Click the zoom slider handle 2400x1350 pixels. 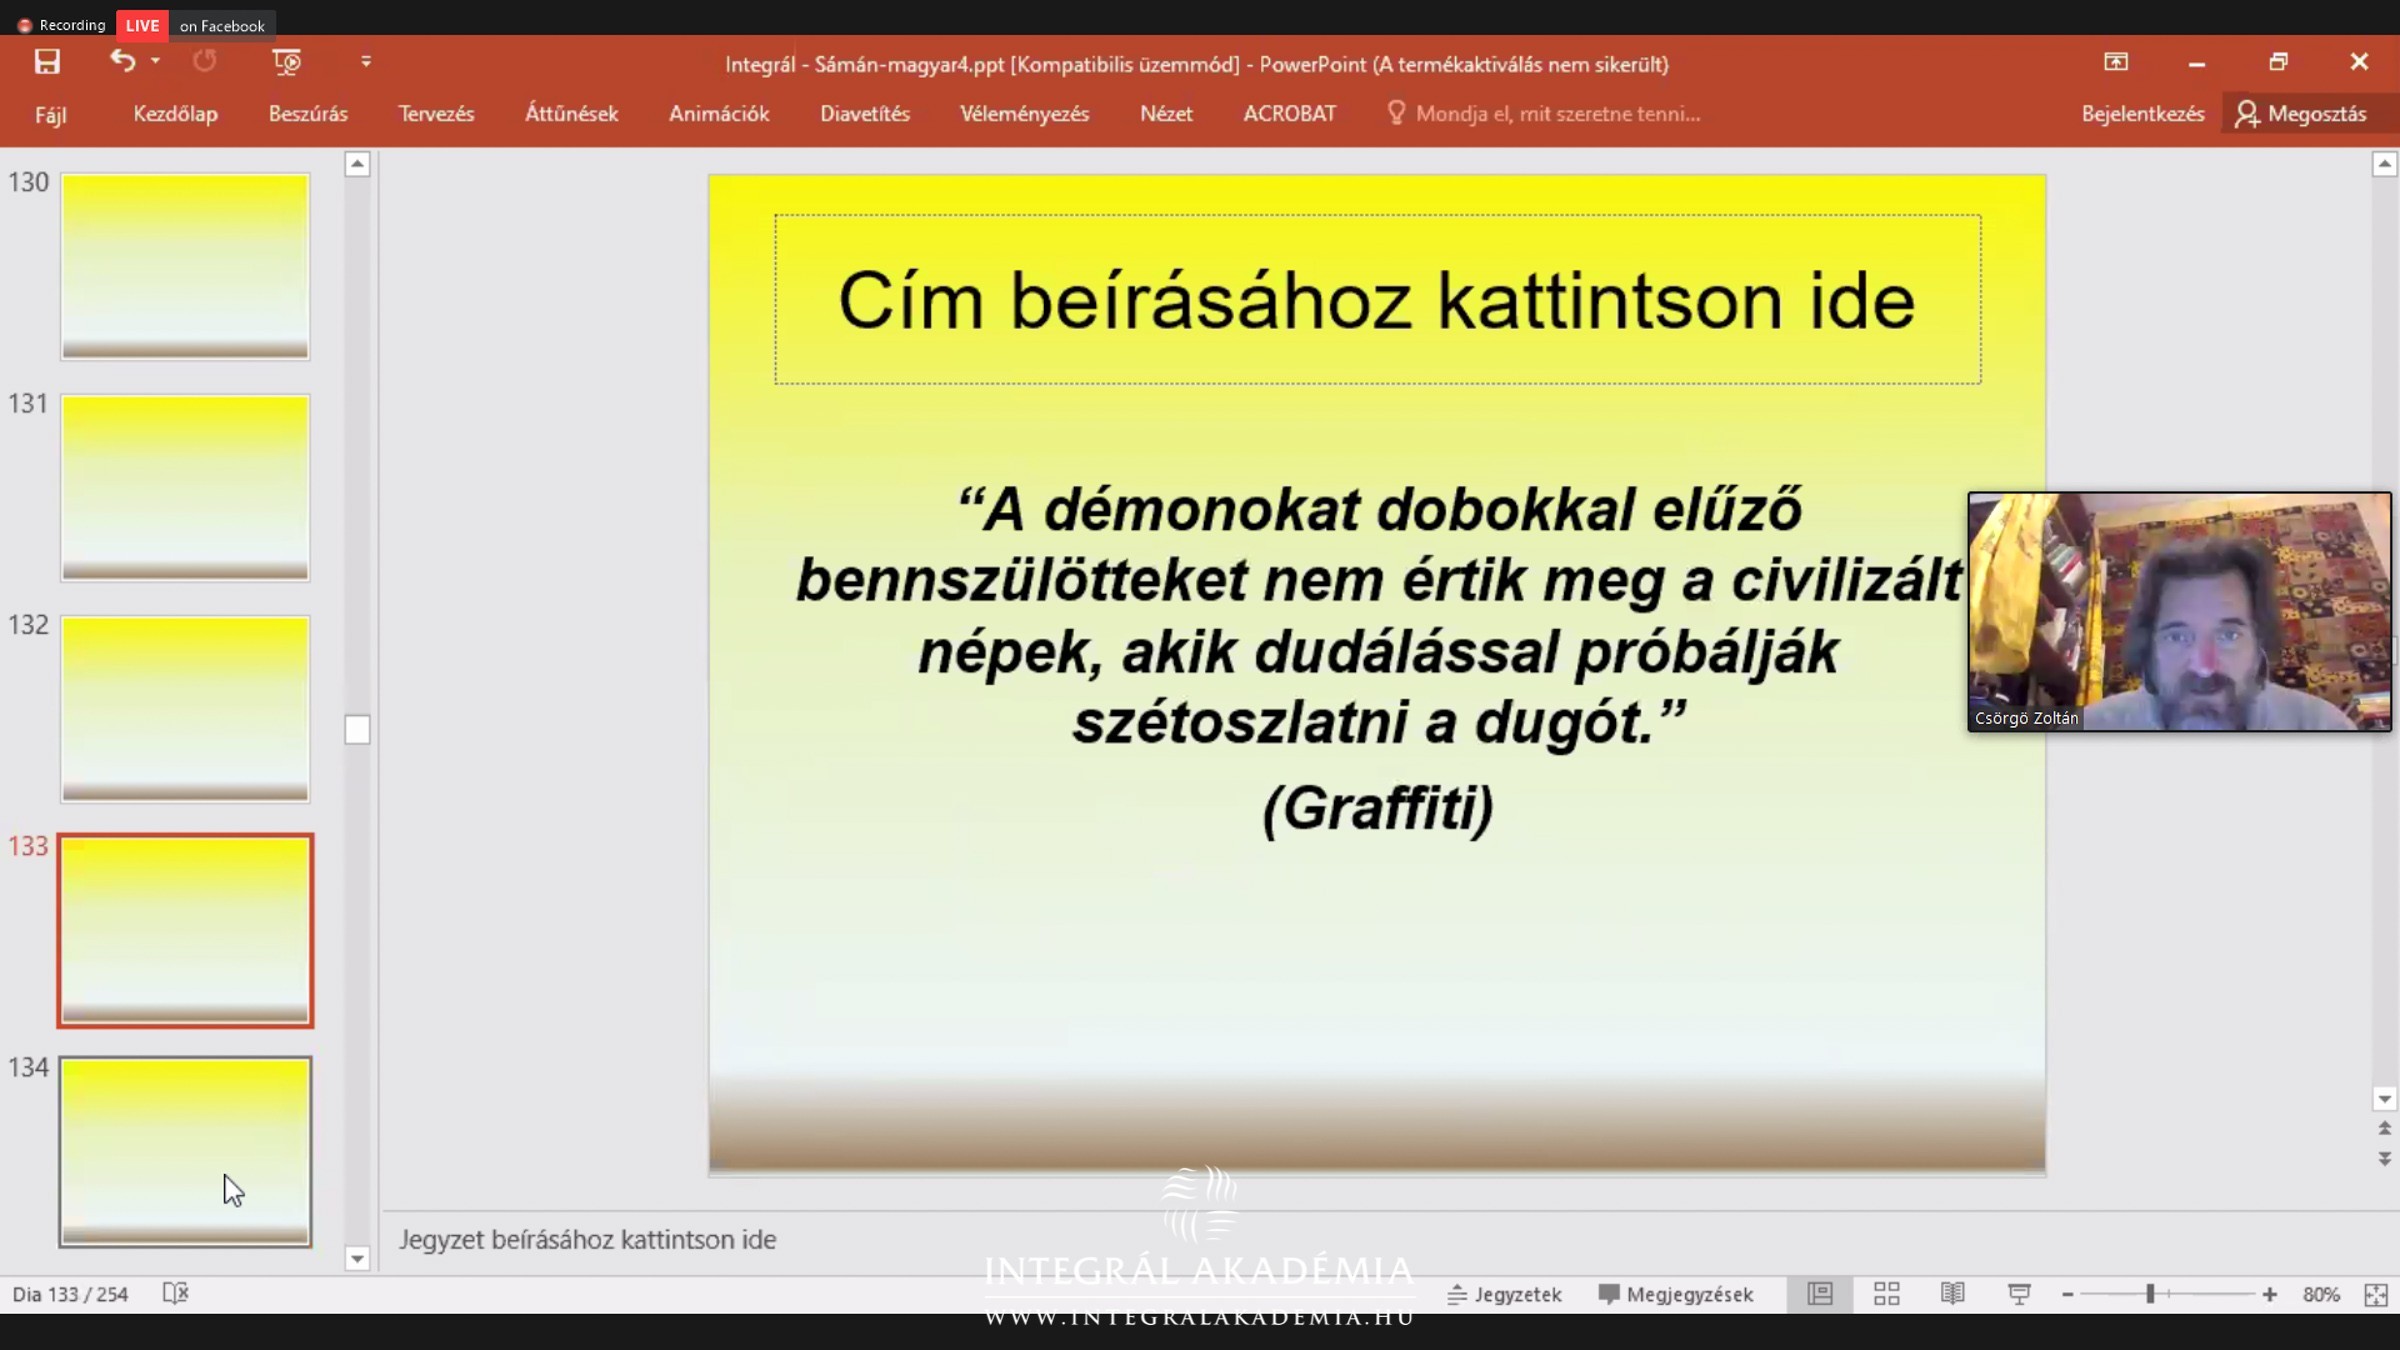pyautogui.click(x=2150, y=1294)
